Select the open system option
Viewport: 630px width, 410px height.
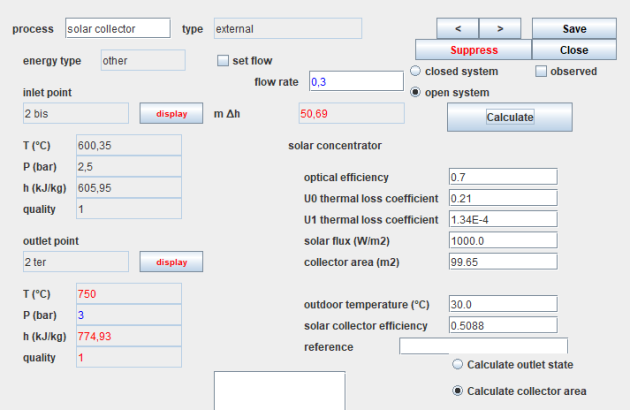(x=416, y=92)
